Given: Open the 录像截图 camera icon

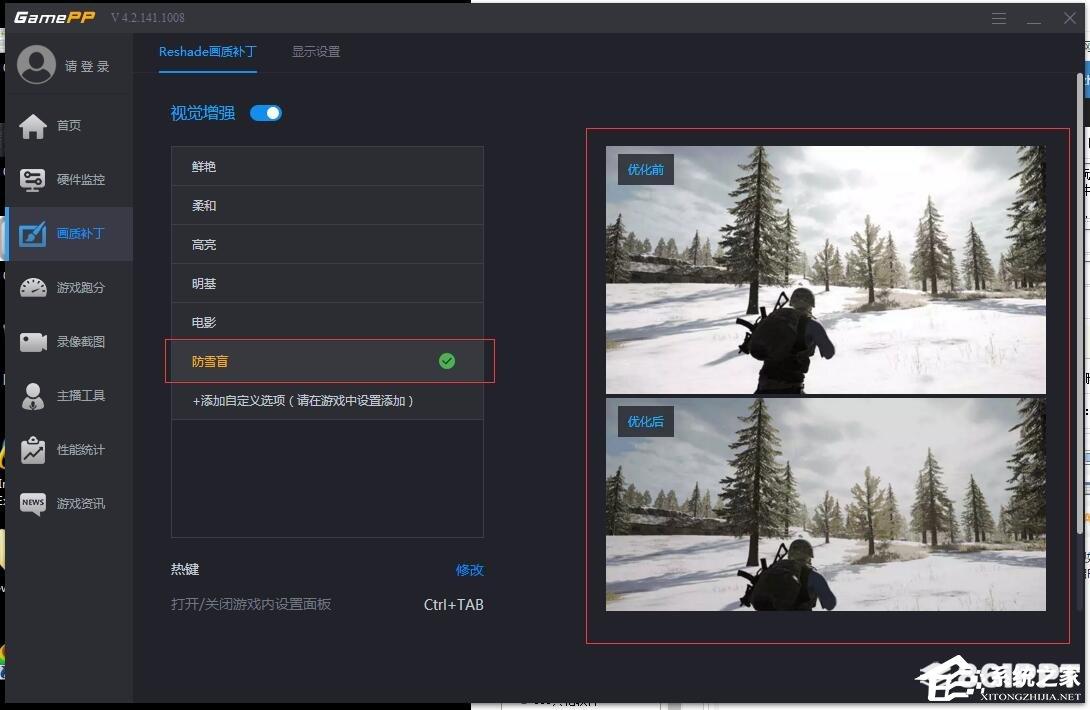Looking at the screenshot, I should point(33,342).
